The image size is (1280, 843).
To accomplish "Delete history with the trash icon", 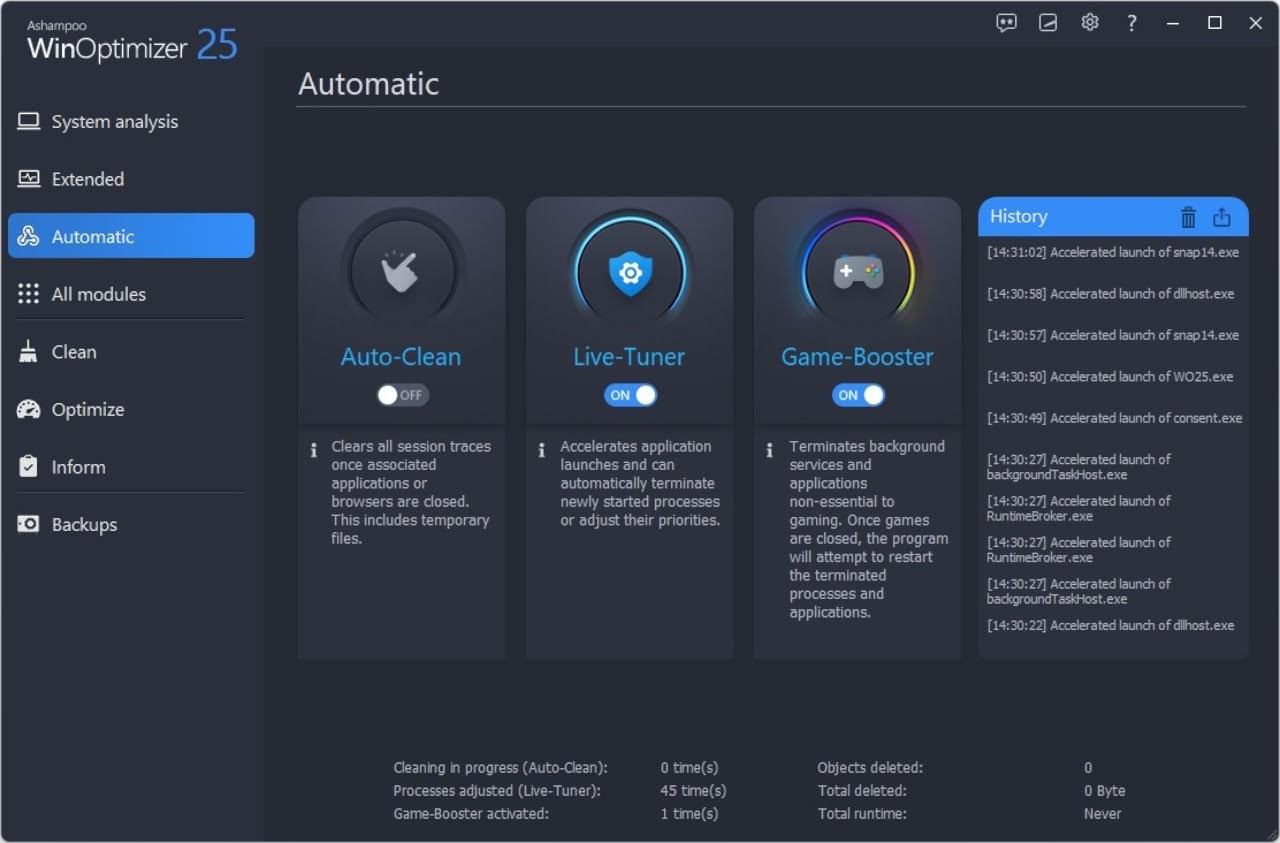I will tap(1188, 217).
